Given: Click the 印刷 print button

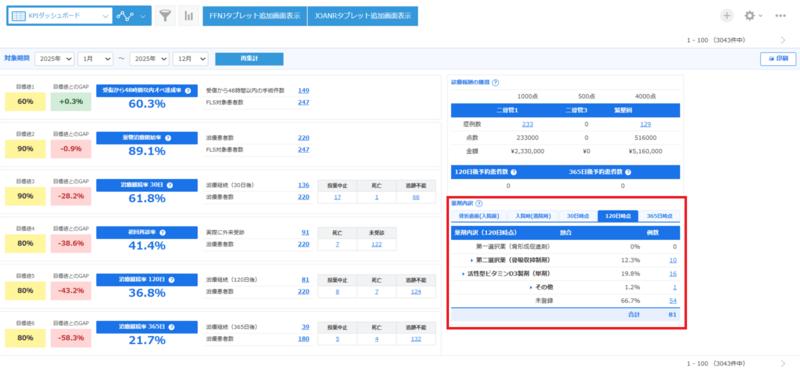Looking at the screenshot, I should pyautogui.click(x=778, y=59).
